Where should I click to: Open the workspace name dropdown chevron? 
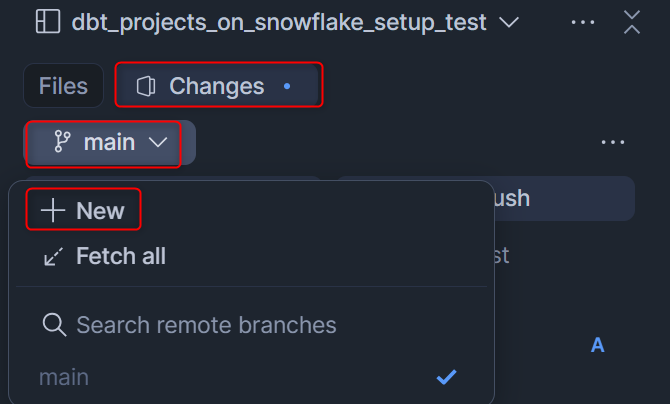pos(508,22)
